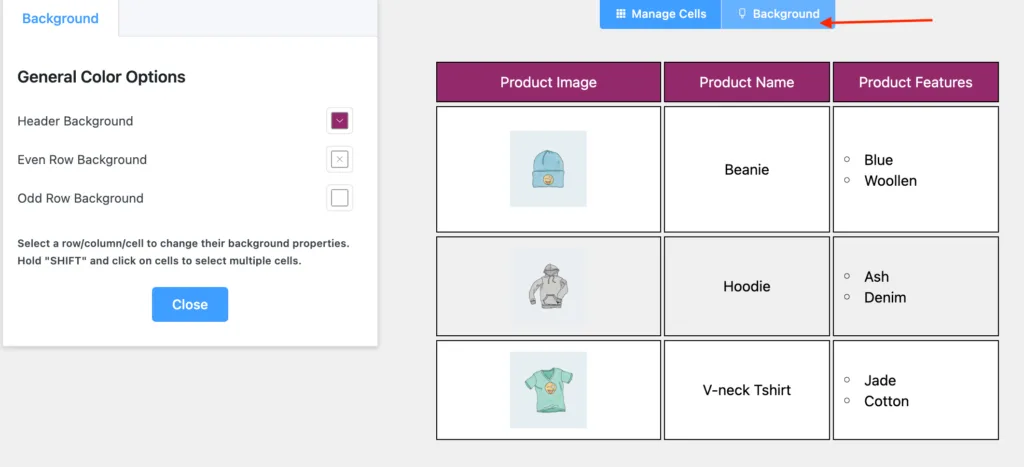Select the Jade Cotton features cell
Image resolution: width=1024 pixels, height=467 pixels.
coord(916,390)
